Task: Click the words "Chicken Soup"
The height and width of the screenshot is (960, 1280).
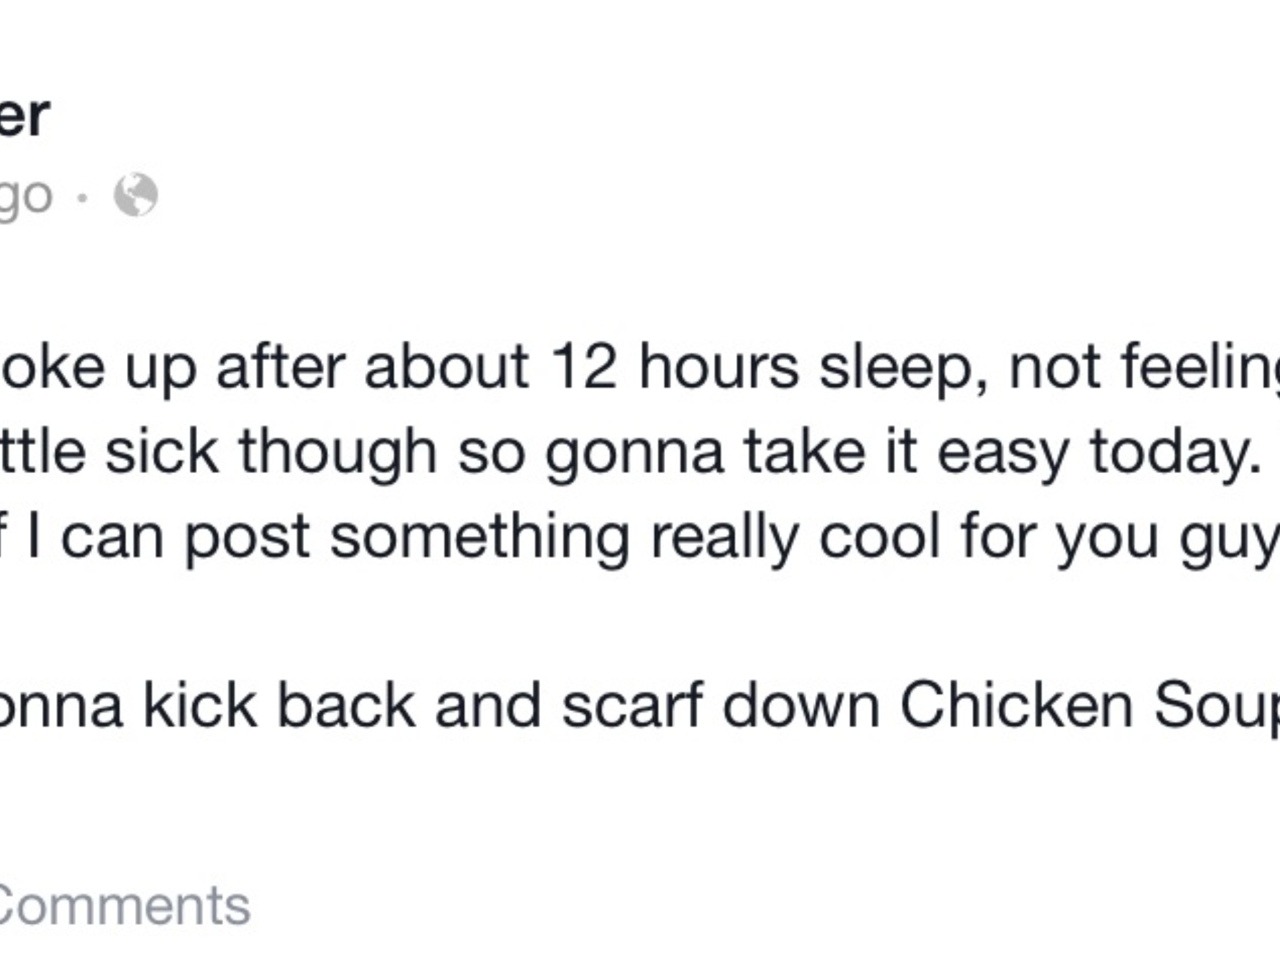Action: pyautogui.click(x=1090, y=706)
